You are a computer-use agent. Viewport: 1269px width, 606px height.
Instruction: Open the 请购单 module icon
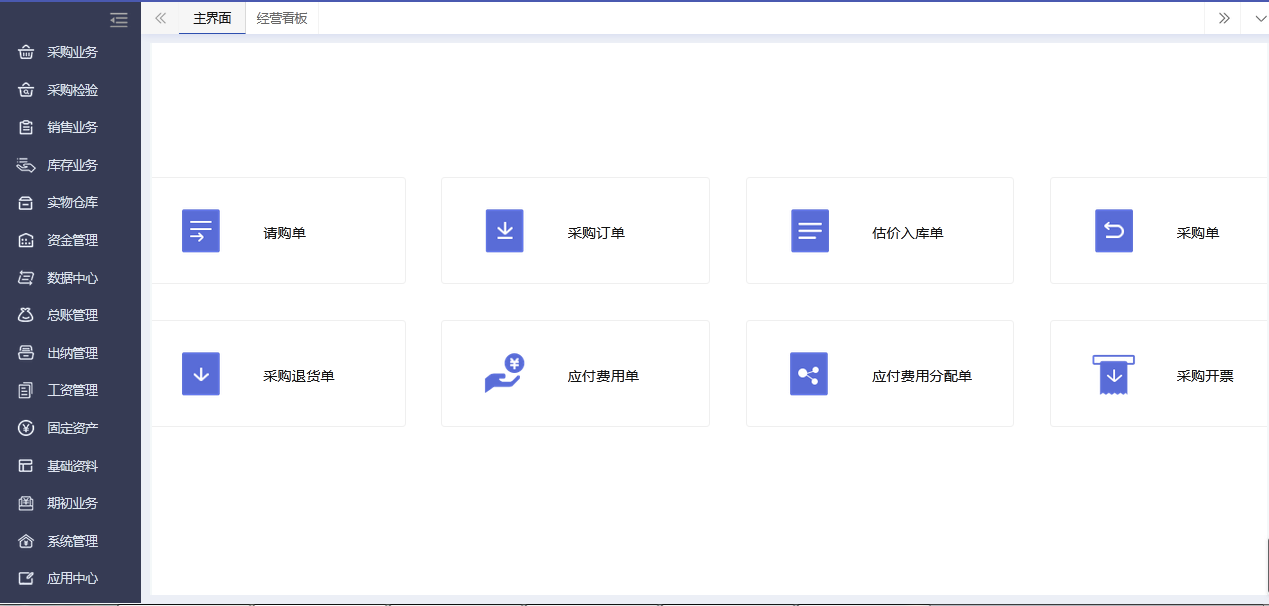pos(201,230)
